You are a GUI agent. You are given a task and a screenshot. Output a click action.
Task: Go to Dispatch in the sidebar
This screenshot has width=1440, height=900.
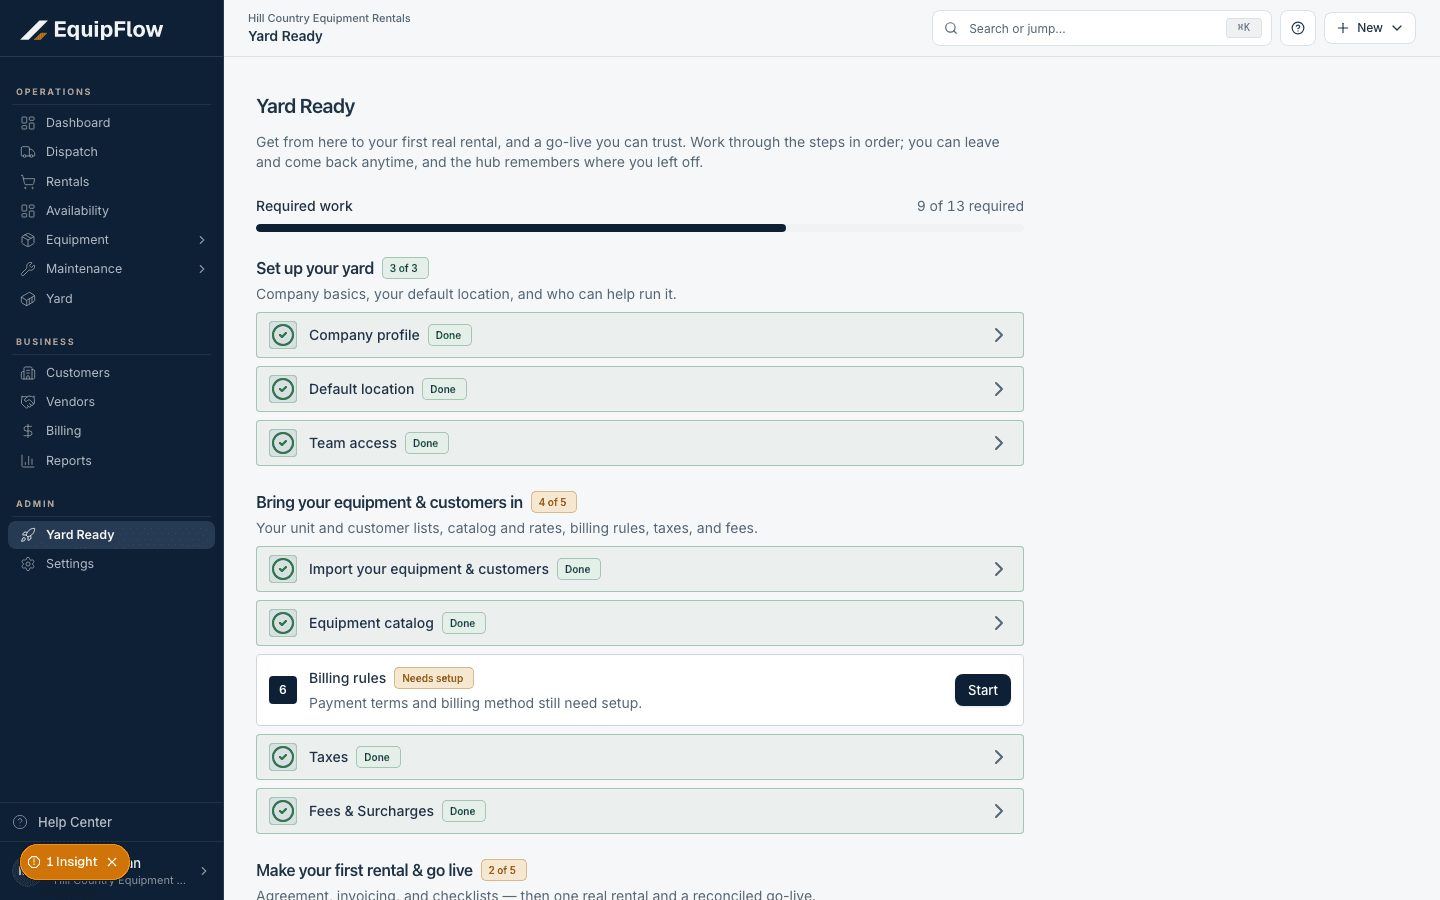point(111,152)
